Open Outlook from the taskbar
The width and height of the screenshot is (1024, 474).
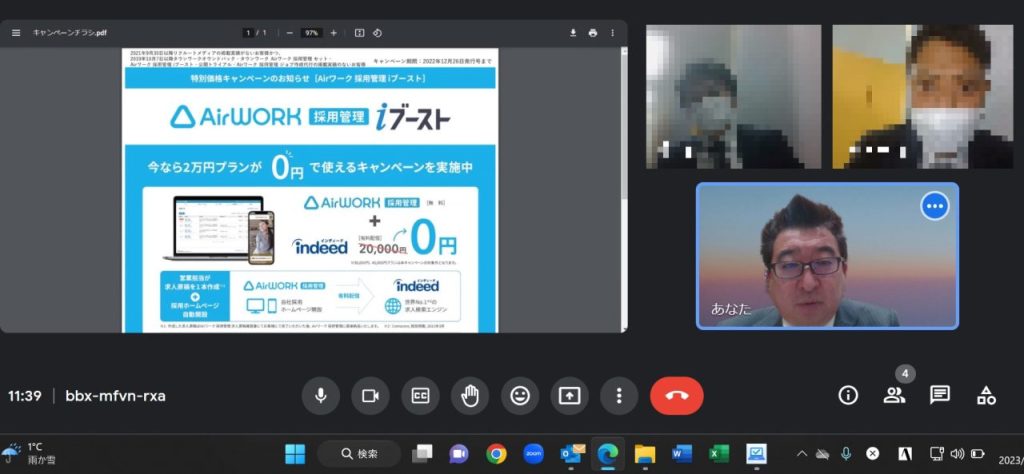click(x=571, y=453)
